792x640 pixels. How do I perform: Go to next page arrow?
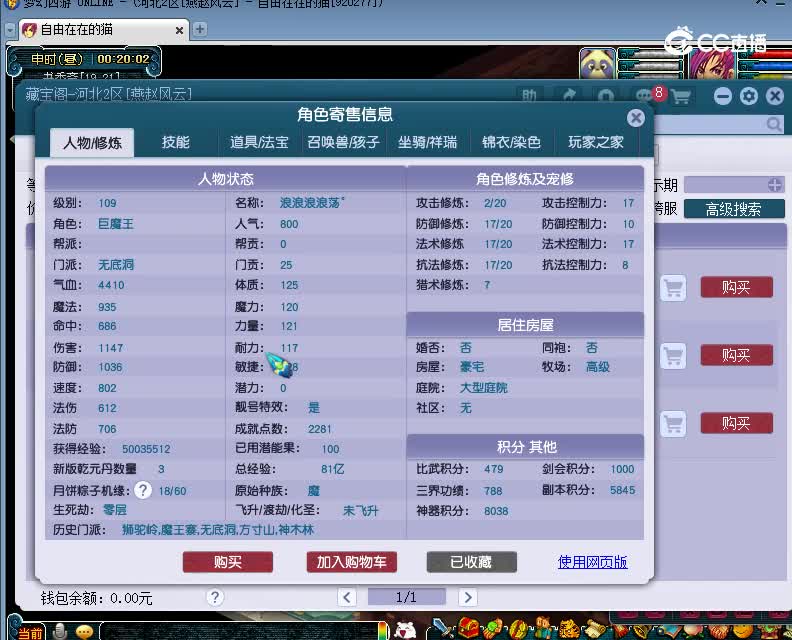[468, 598]
